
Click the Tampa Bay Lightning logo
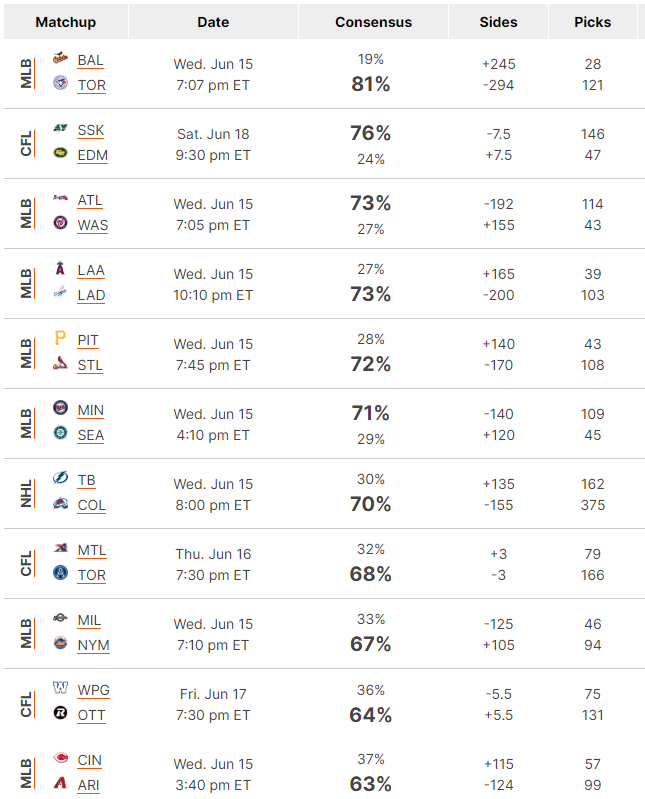(60, 477)
